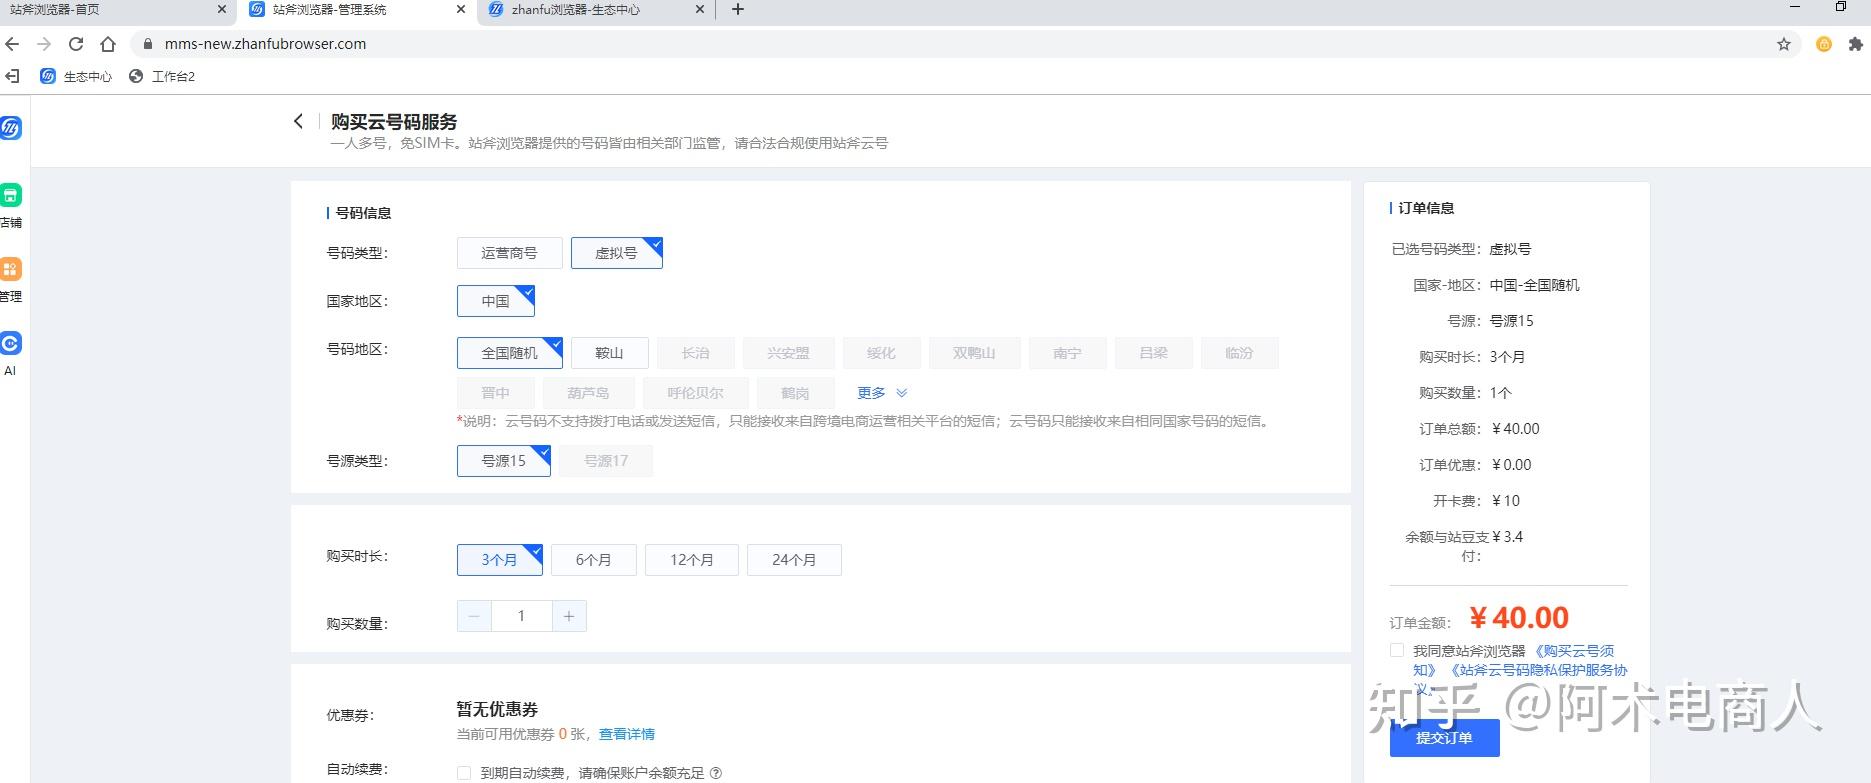Click the sidebar toggle icon in bookmarks bar

[x=12, y=76]
